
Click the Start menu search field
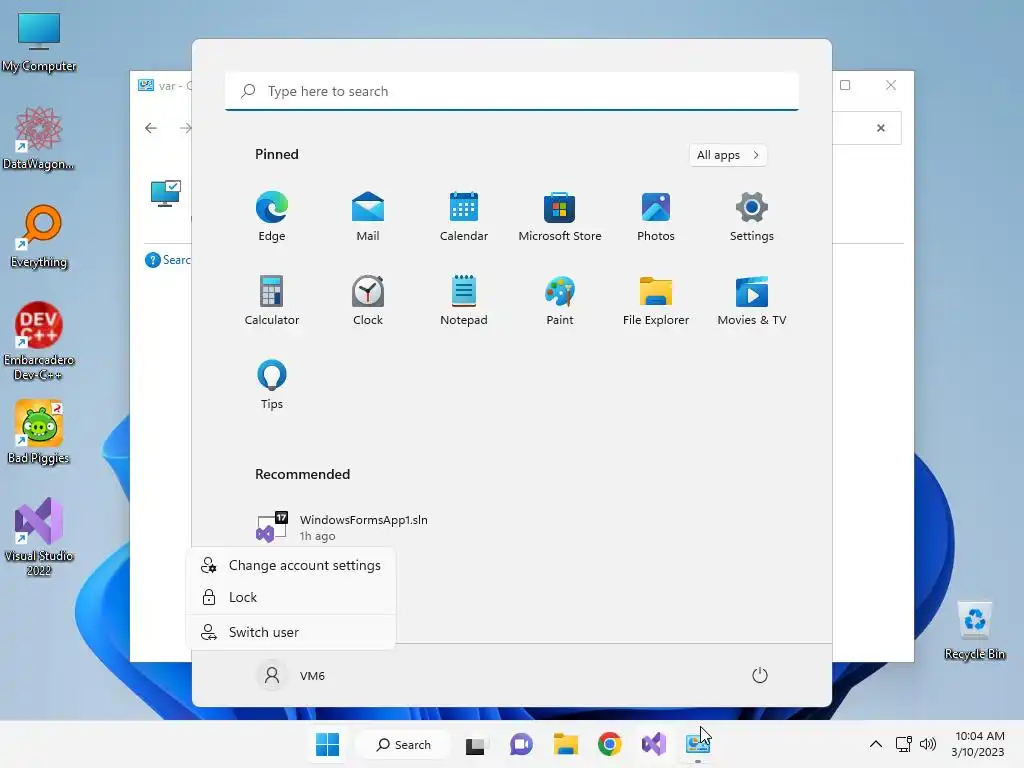pyautogui.click(x=512, y=91)
